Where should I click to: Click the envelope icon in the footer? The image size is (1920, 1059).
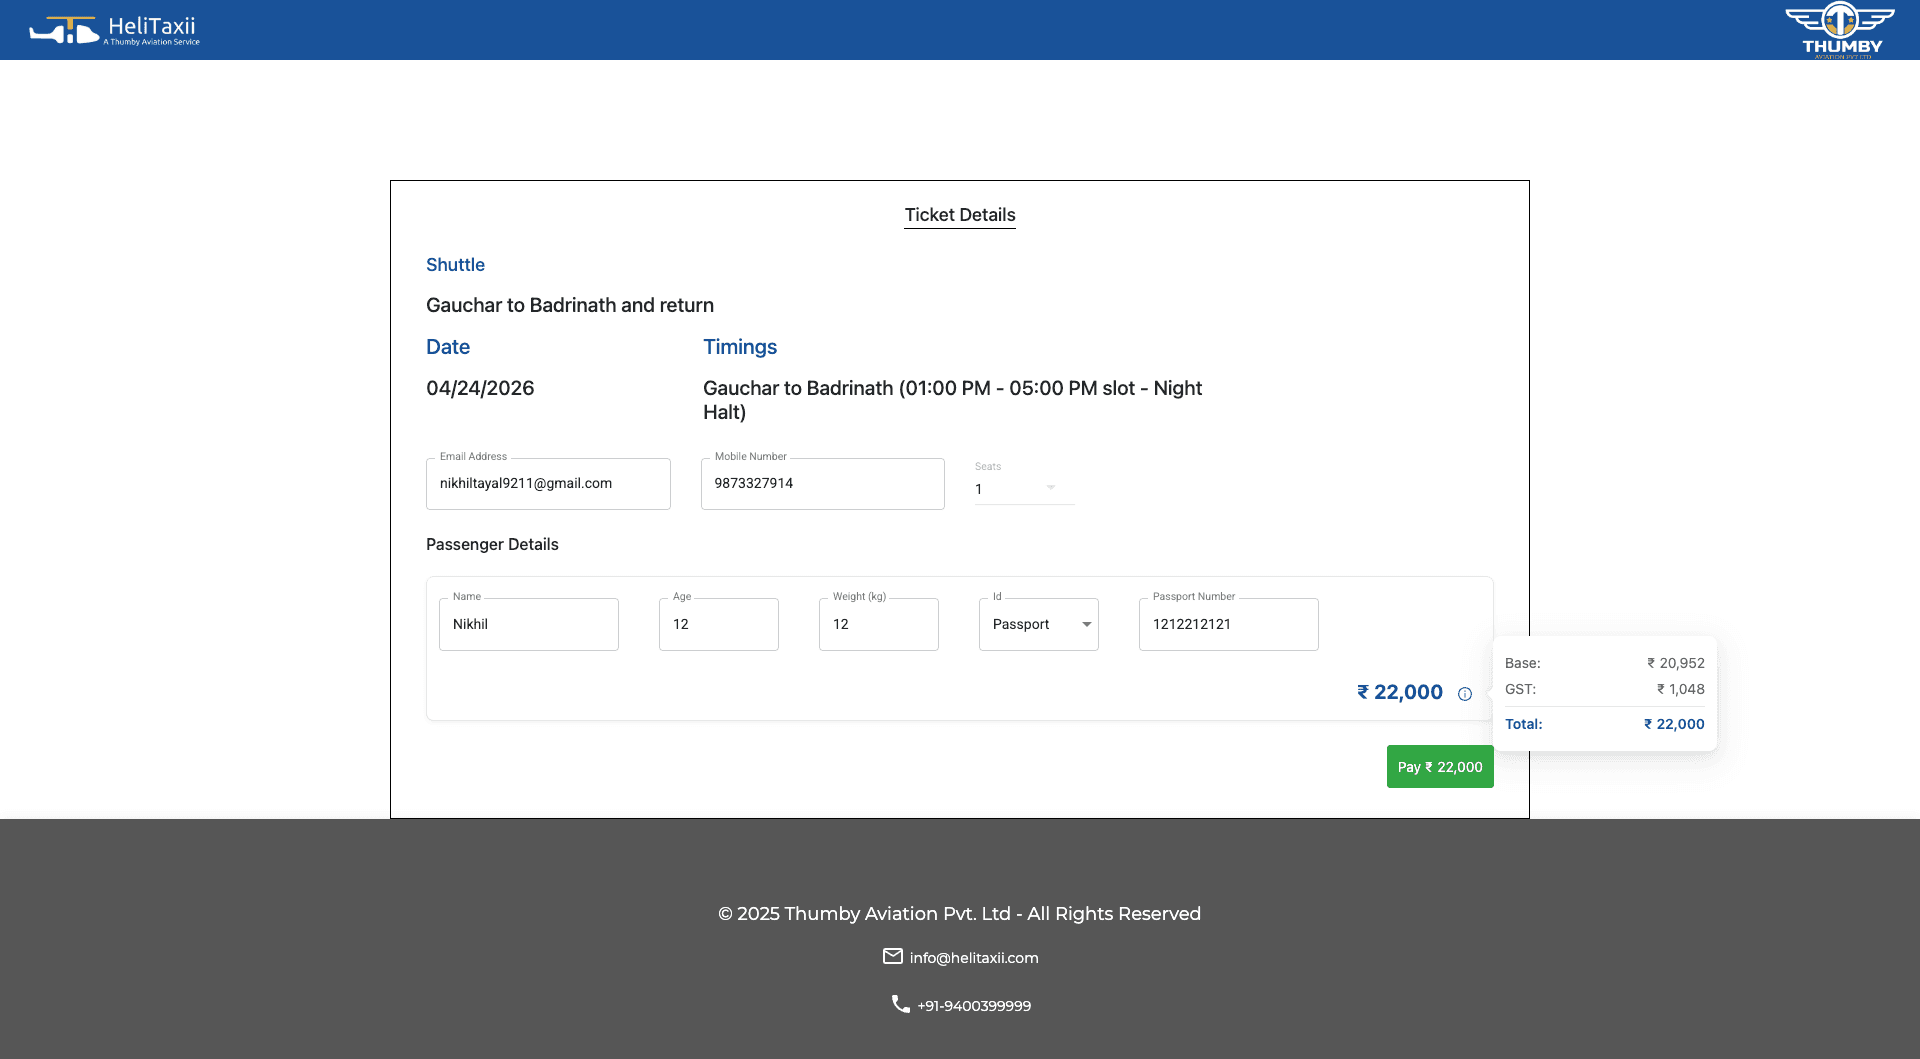tap(893, 956)
